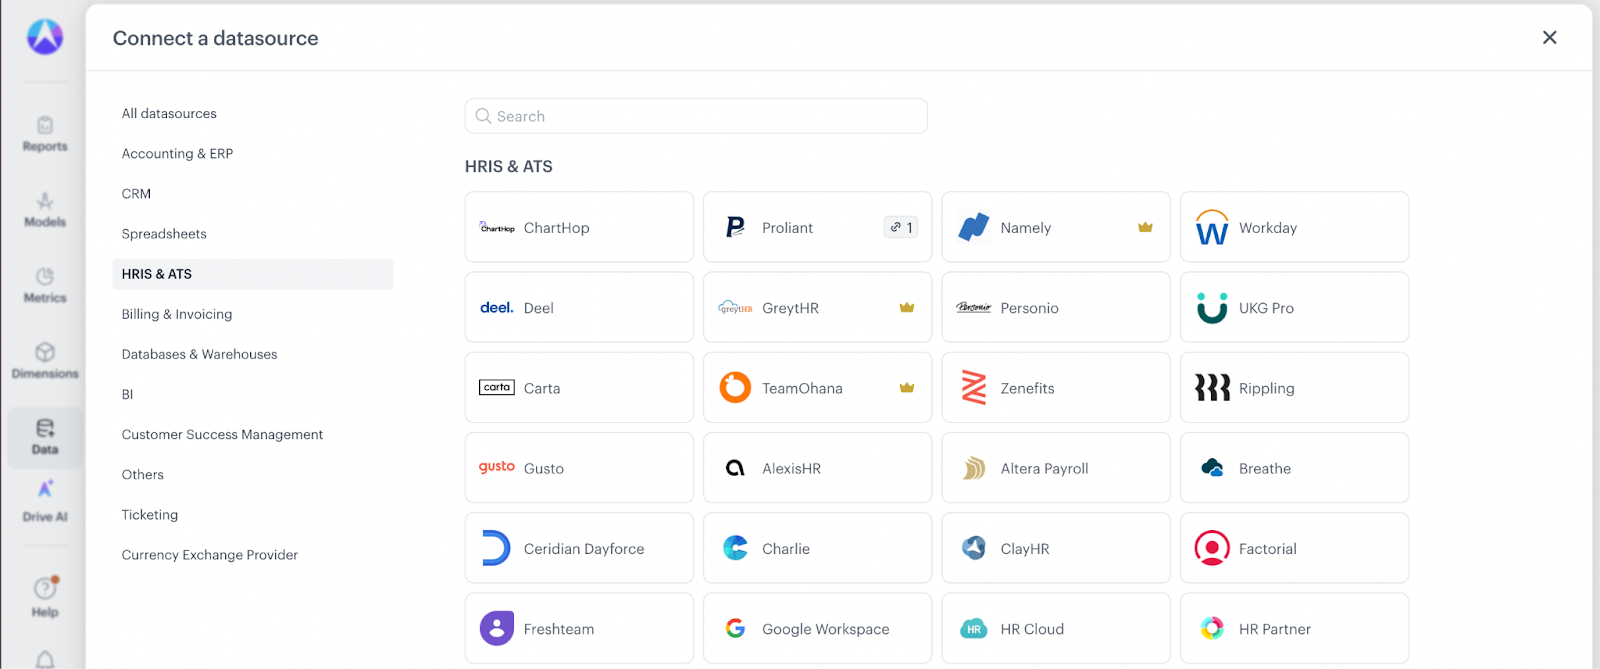1600x669 pixels.
Task: Click the Gusto logo icon
Action: point(497,467)
